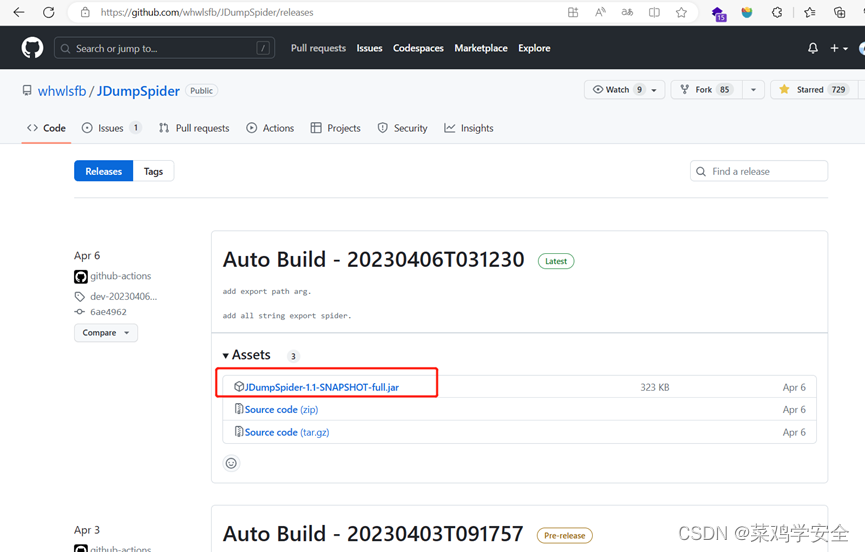Open Marketplace in top navigation
Image resolution: width=865 pixels, height=552 pixels.
click(481, 49)
